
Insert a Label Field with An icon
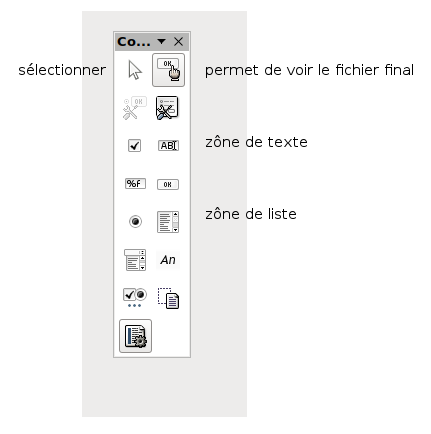[x=168, y=260]
